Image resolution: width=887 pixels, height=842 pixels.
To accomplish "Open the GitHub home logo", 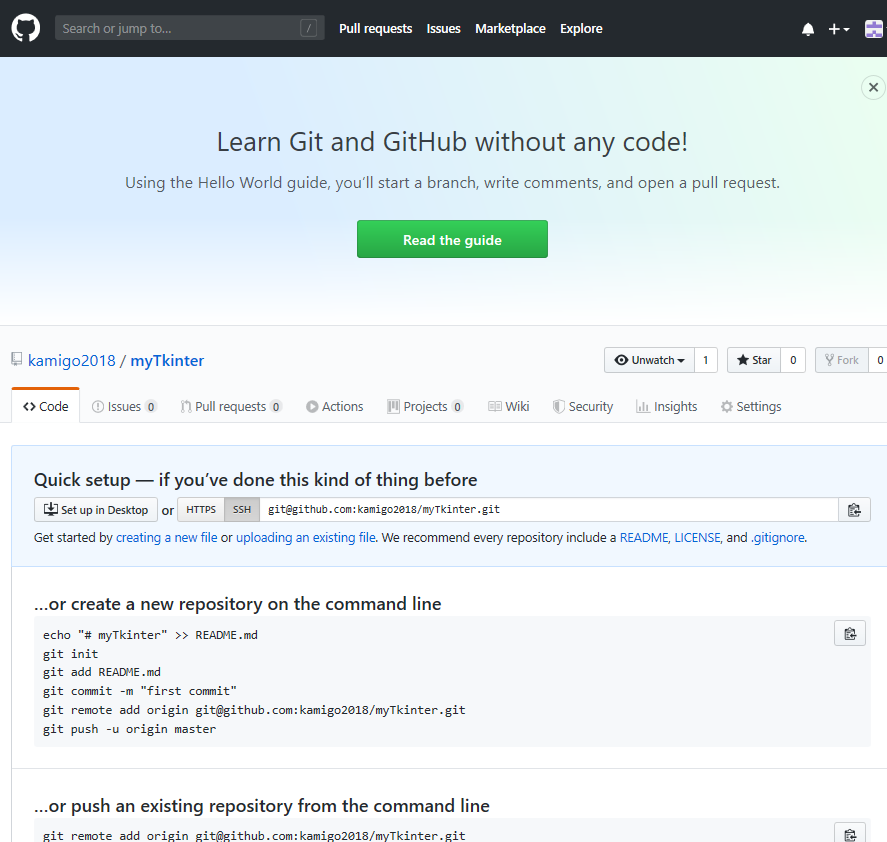I will click(25, 28).
